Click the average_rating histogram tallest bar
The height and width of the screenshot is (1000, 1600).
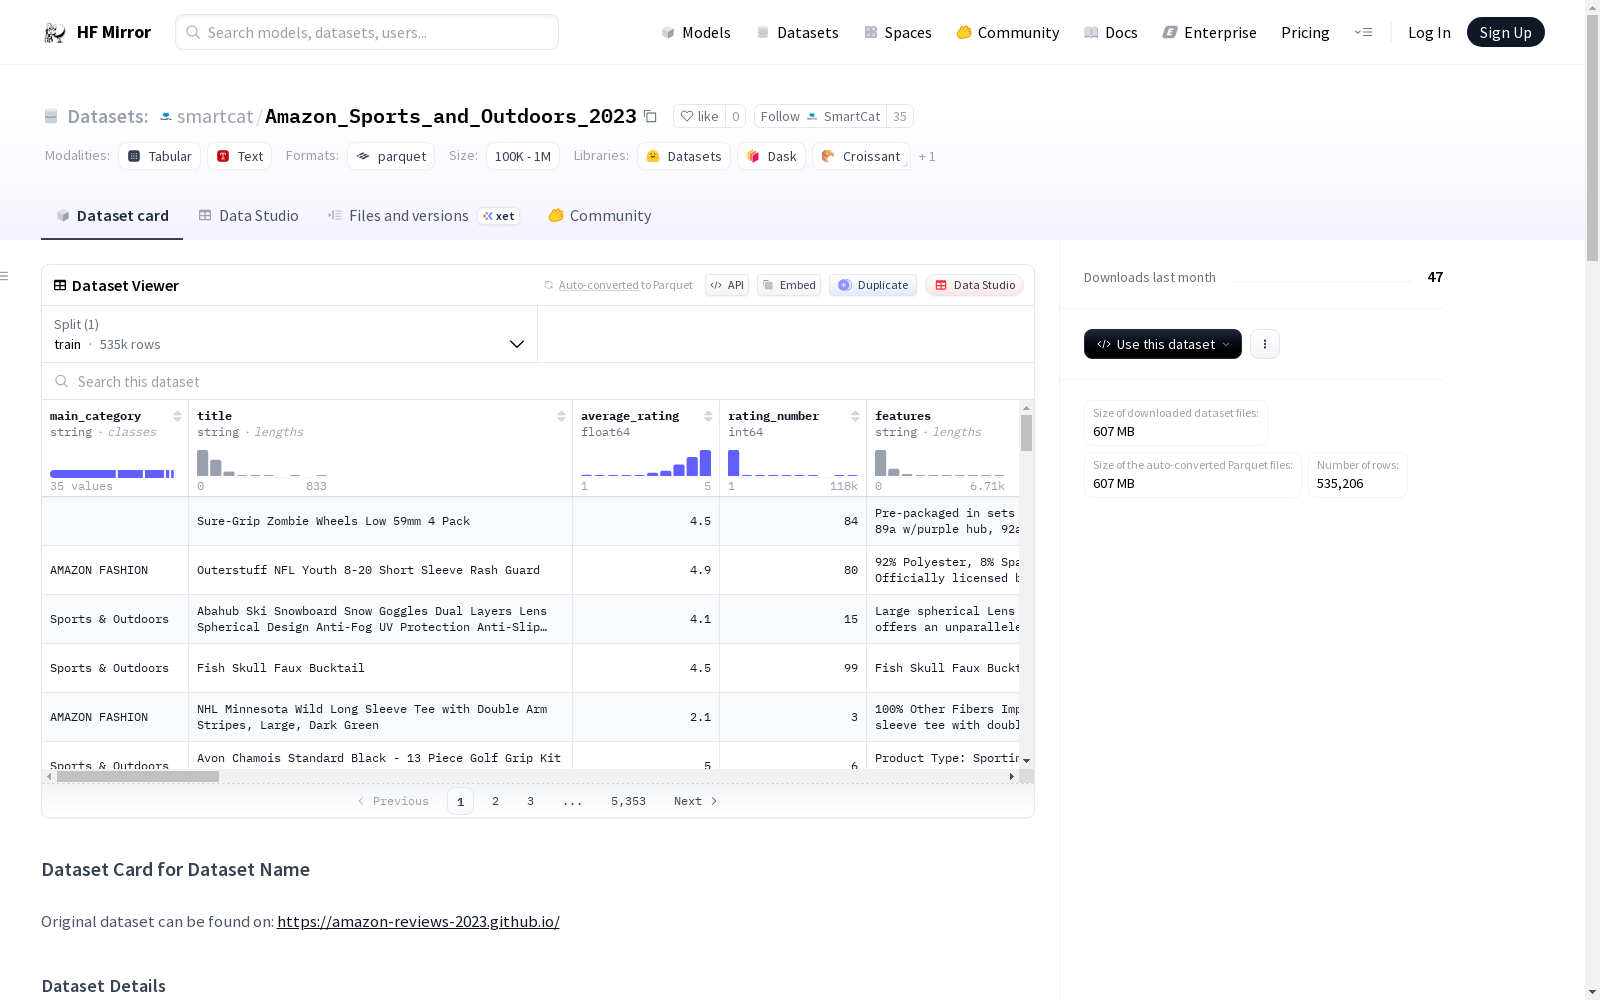pos(706,463)
